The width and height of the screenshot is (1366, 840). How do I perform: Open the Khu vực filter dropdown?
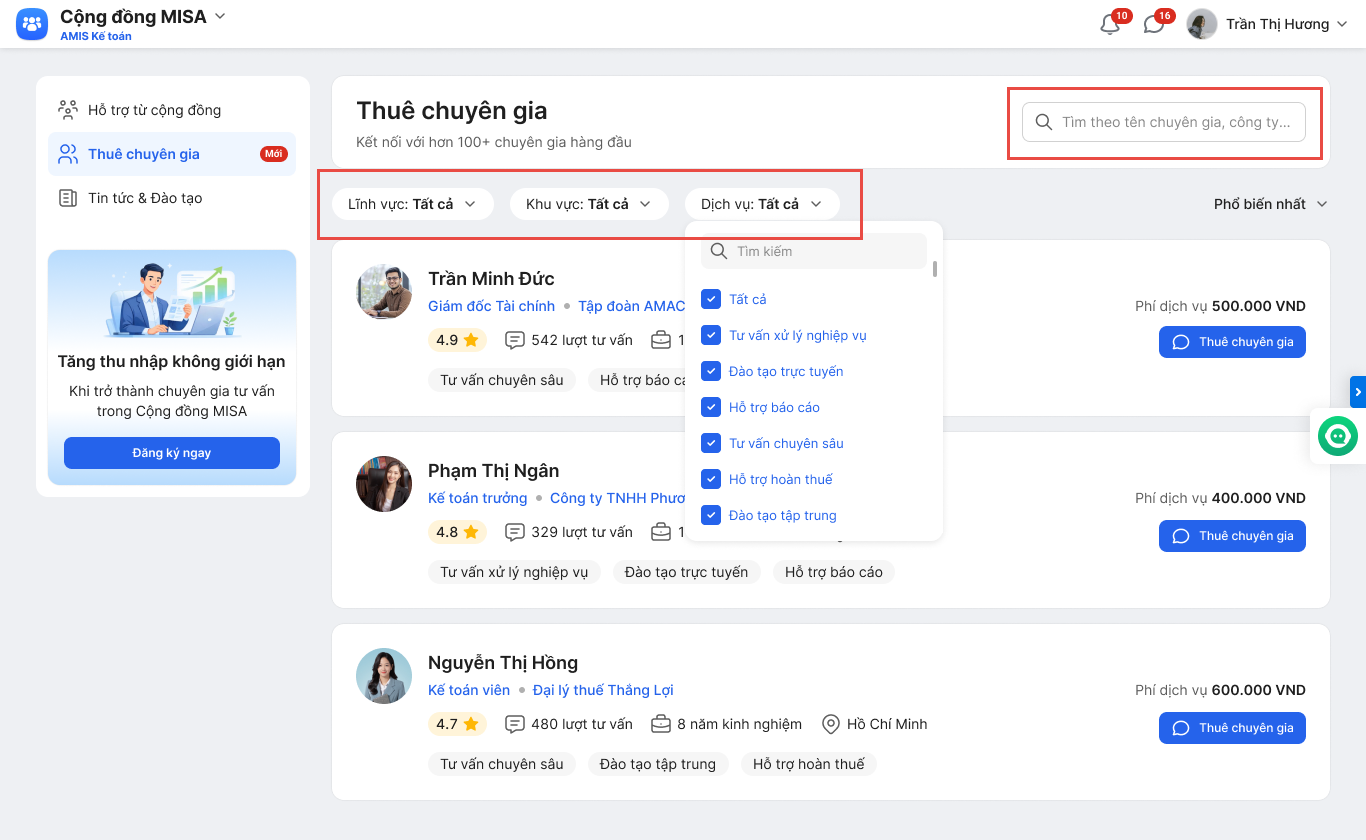[589, 204]
